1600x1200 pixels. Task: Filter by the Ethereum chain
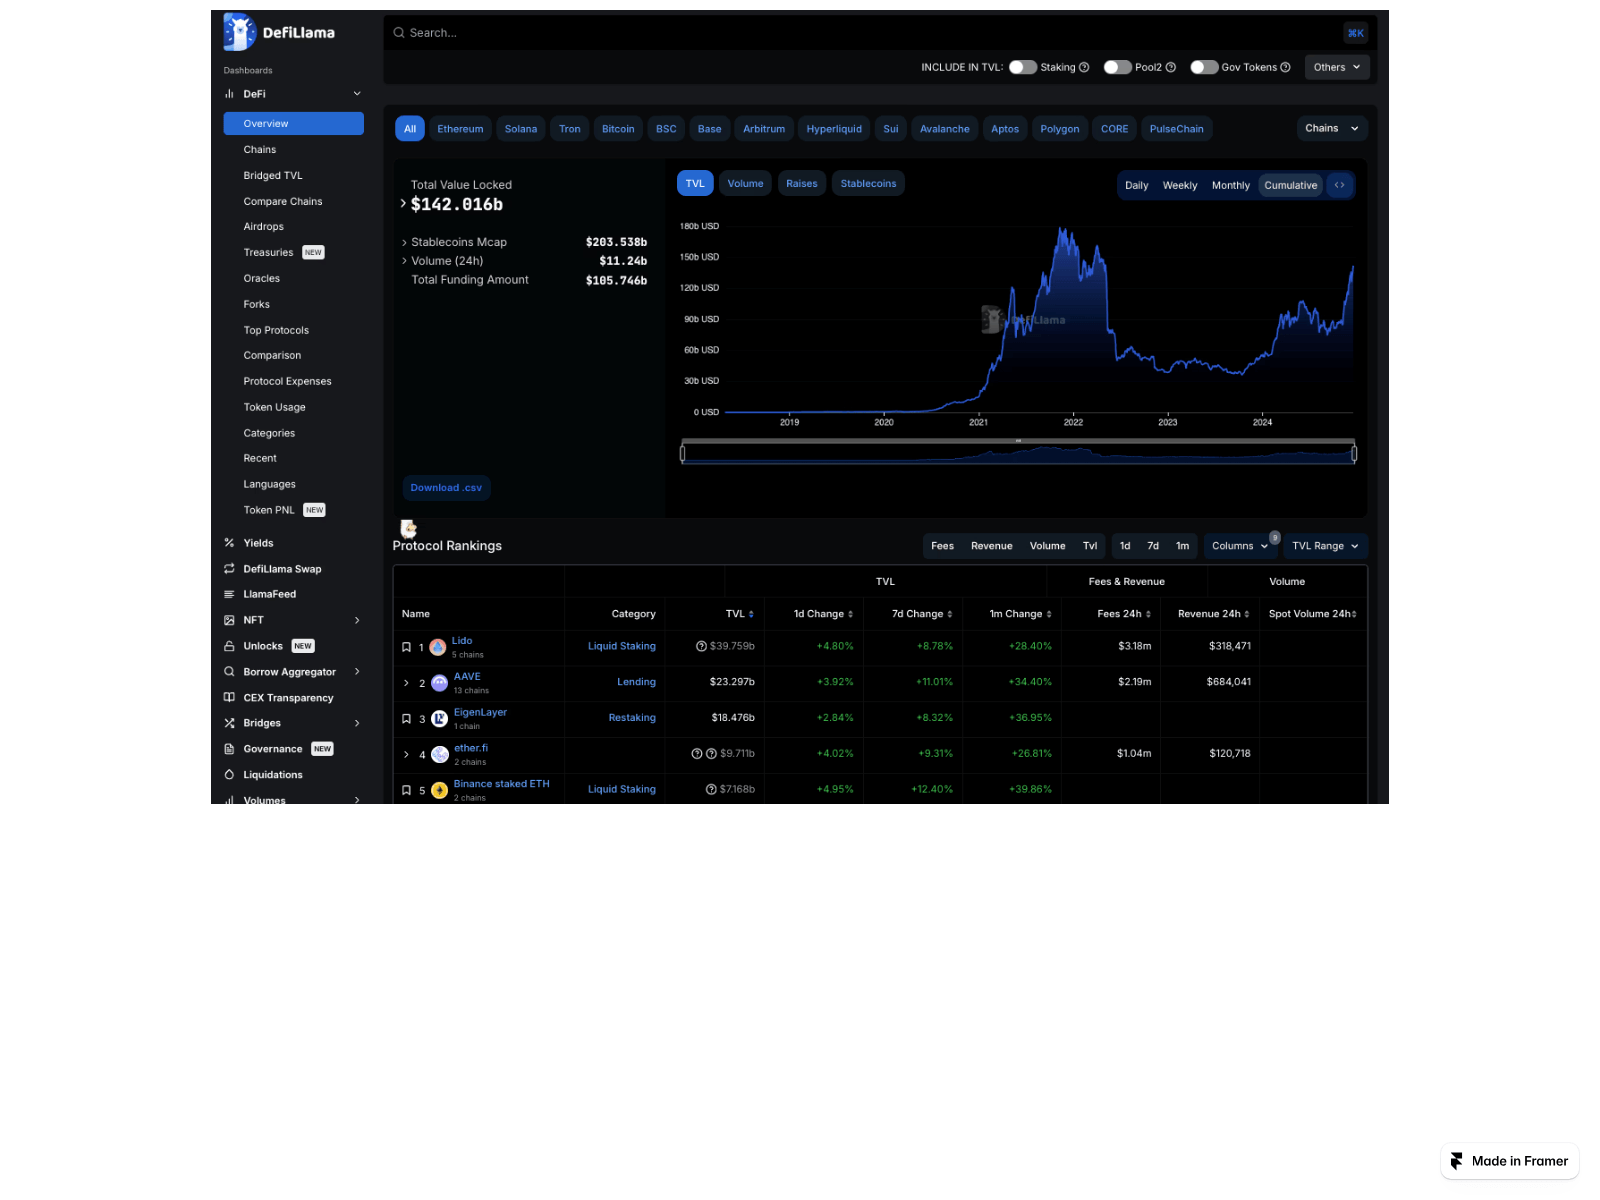(460, 129)
